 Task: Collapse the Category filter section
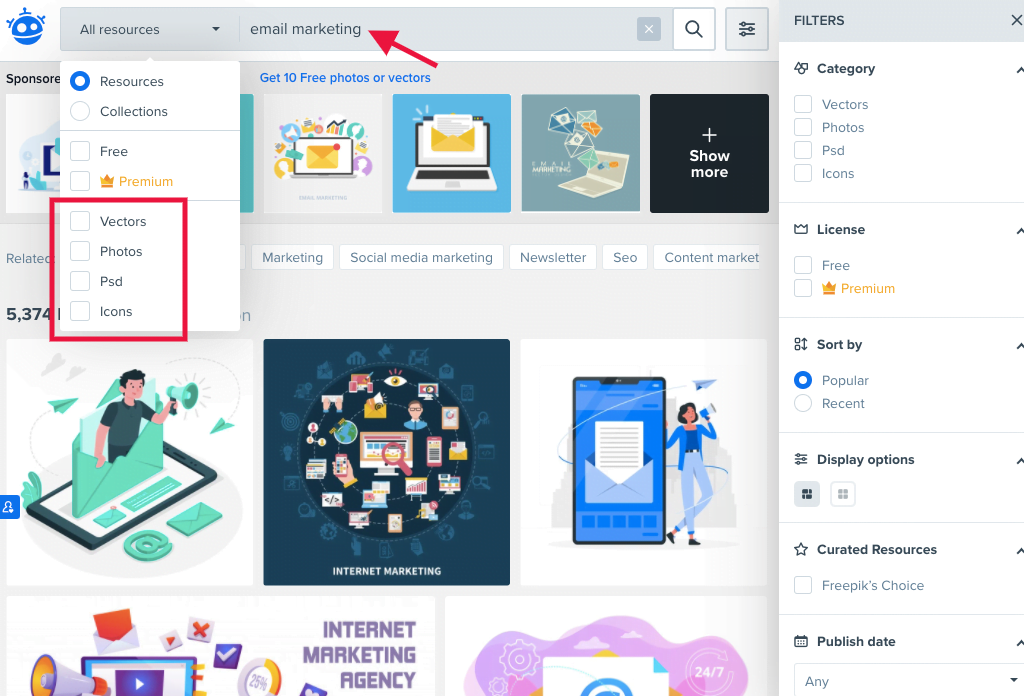pyautogui.click(x=1019, y=69)
